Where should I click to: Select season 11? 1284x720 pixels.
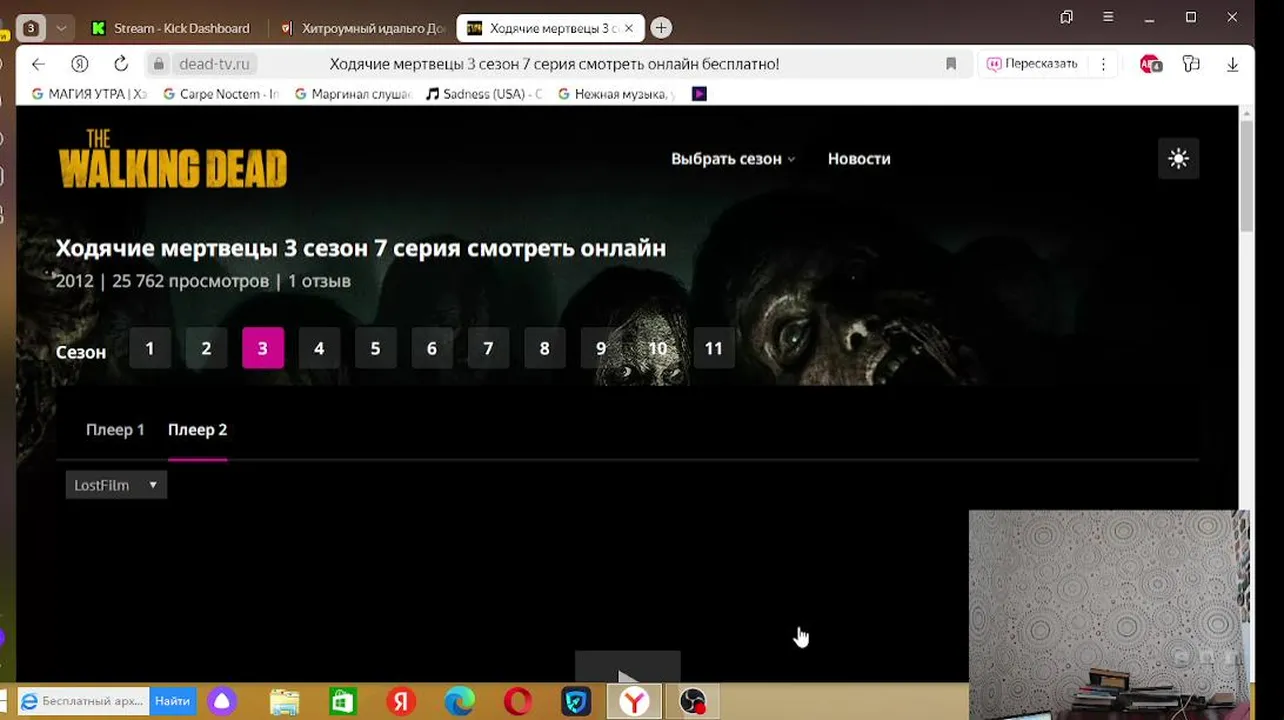[713, 348]
